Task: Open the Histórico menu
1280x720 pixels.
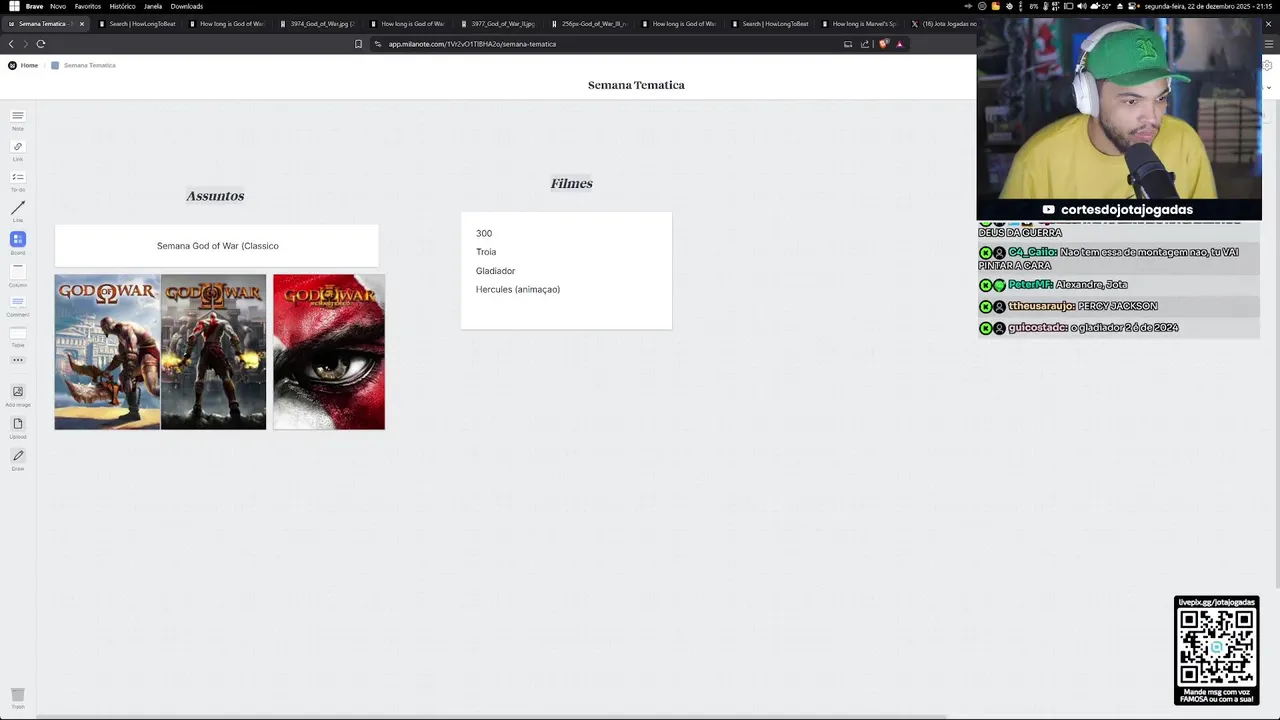Action: tap(122, 6)
